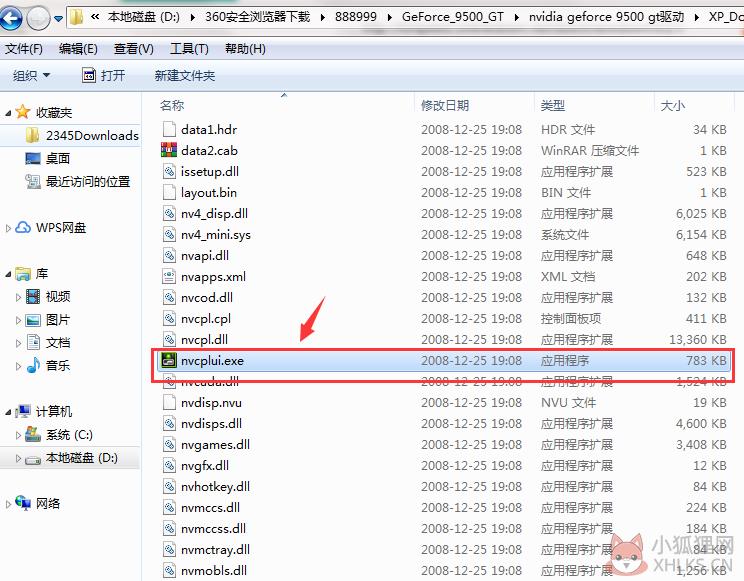
Task: Click the Local Disk (D:) drive icon in sidebar
Action: [33, 459]
